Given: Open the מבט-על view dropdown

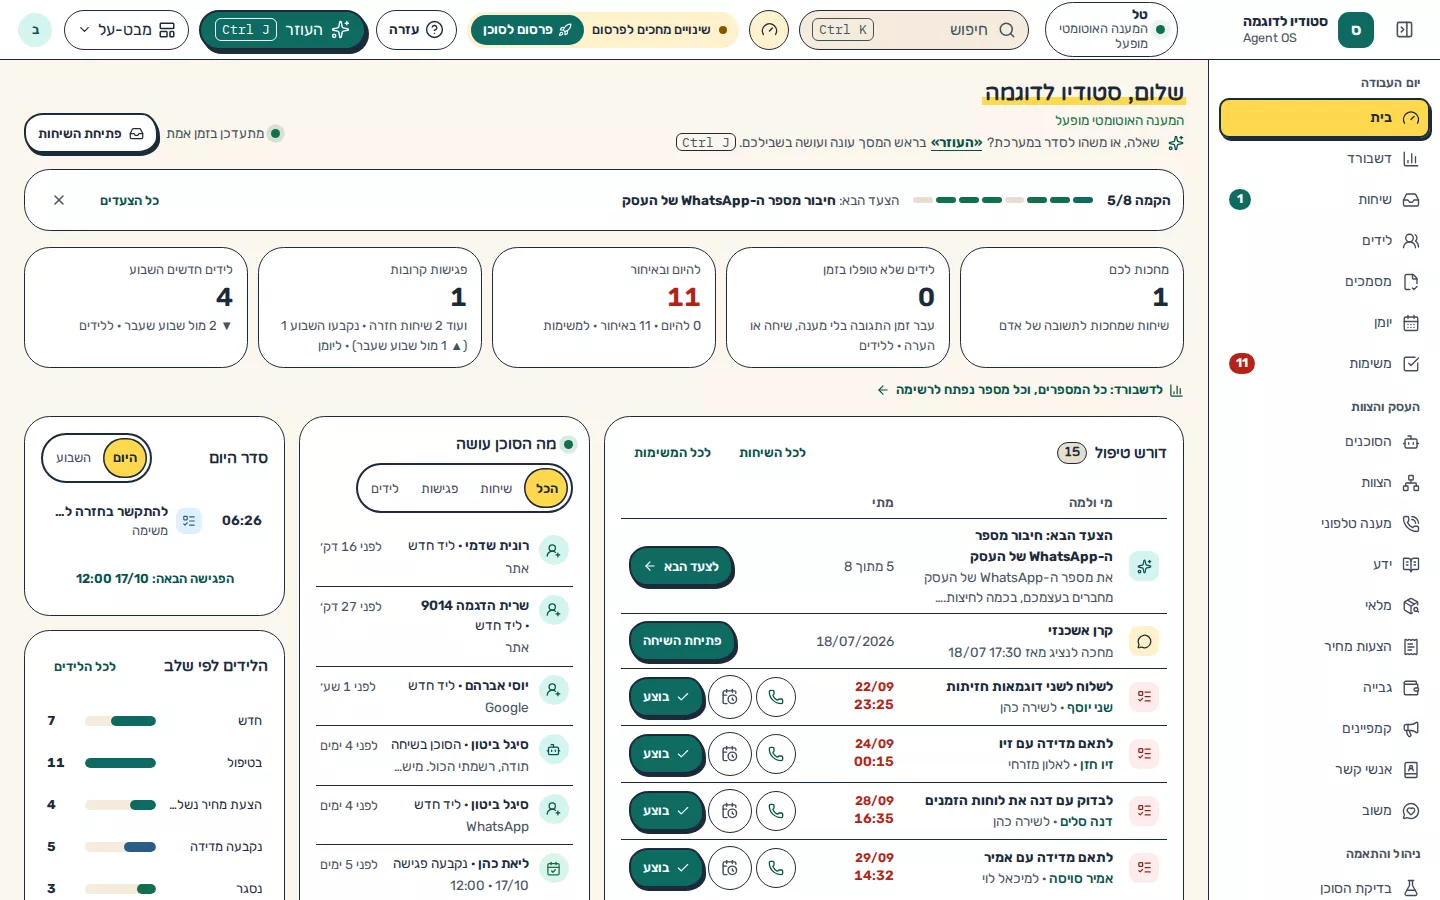Looking at the screenshot, I should 126,30.
